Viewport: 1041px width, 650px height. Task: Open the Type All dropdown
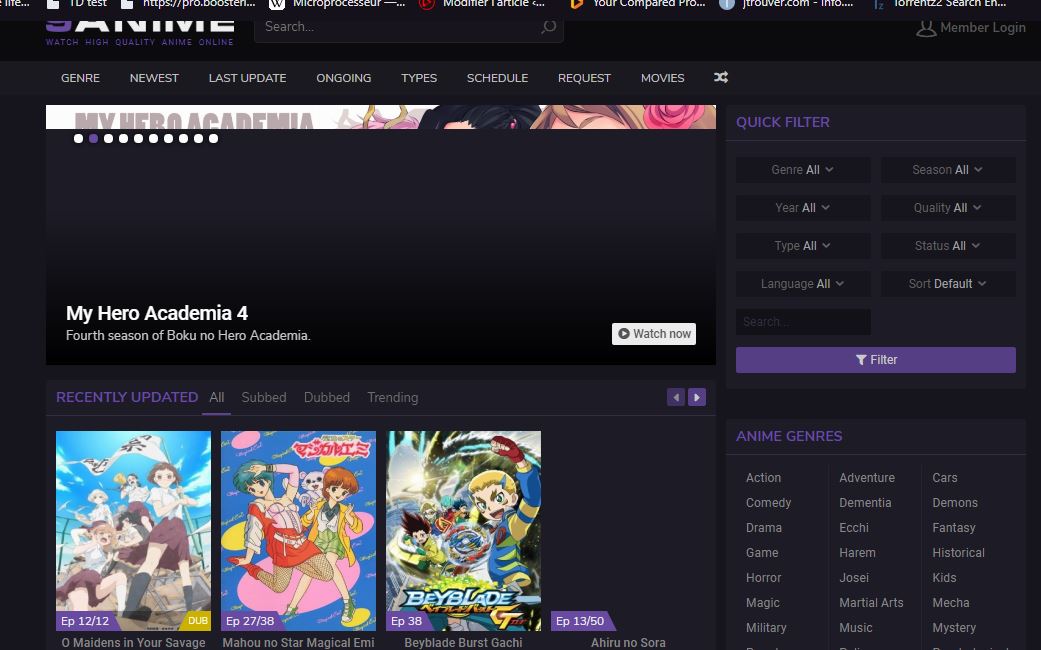coord(803,246)
